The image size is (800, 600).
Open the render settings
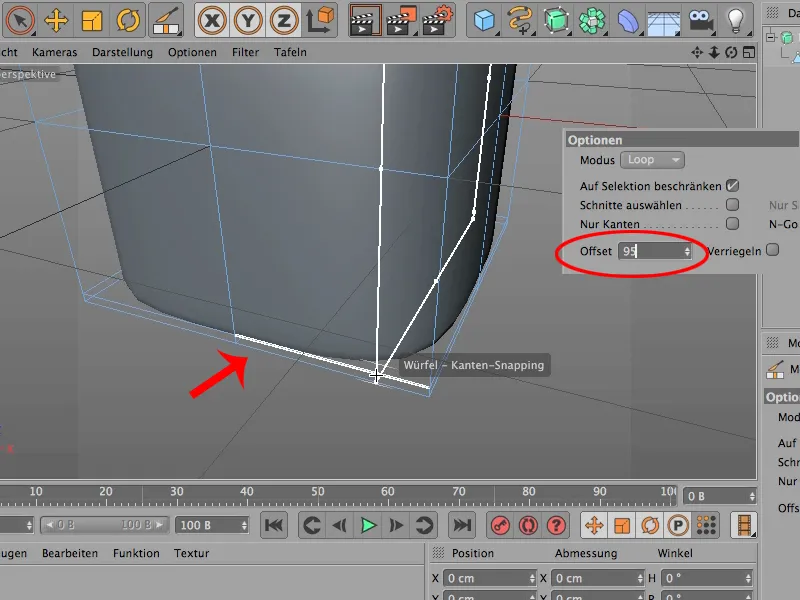438,20
